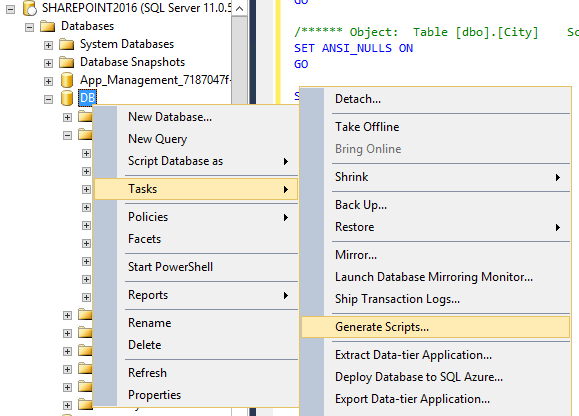Choose Extract Data-tier Application...
The height and width of the screenshot is (416, 579).
click(436, 355)
